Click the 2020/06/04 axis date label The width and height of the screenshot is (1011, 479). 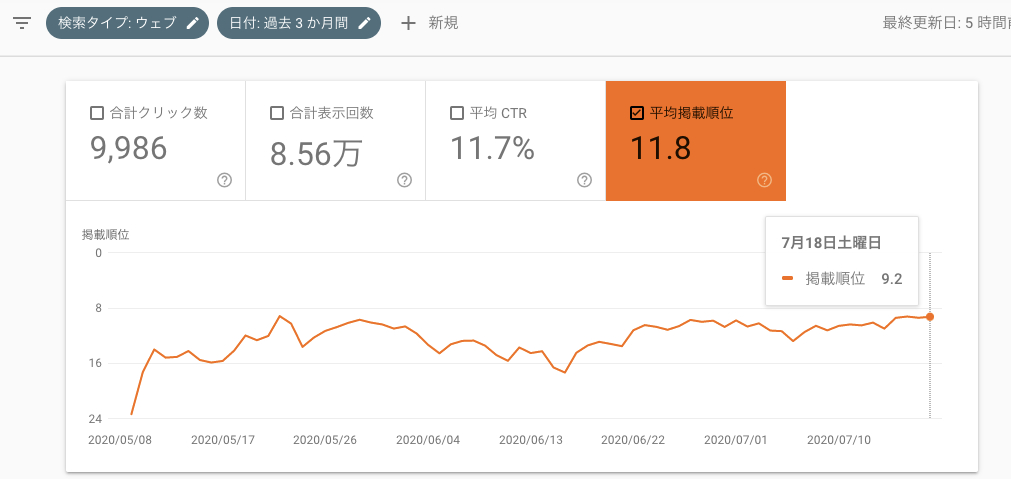coord(428,440)
